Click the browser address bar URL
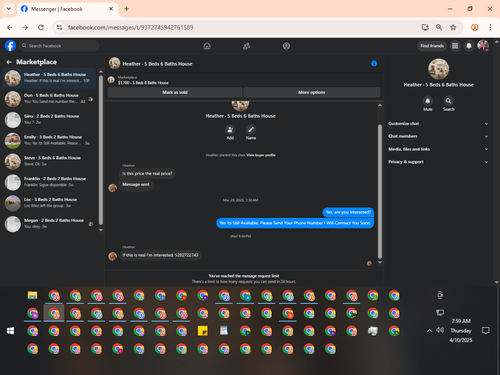Viewport: 500px width, 375px height. pyautogui.click(x=130, y=27)
